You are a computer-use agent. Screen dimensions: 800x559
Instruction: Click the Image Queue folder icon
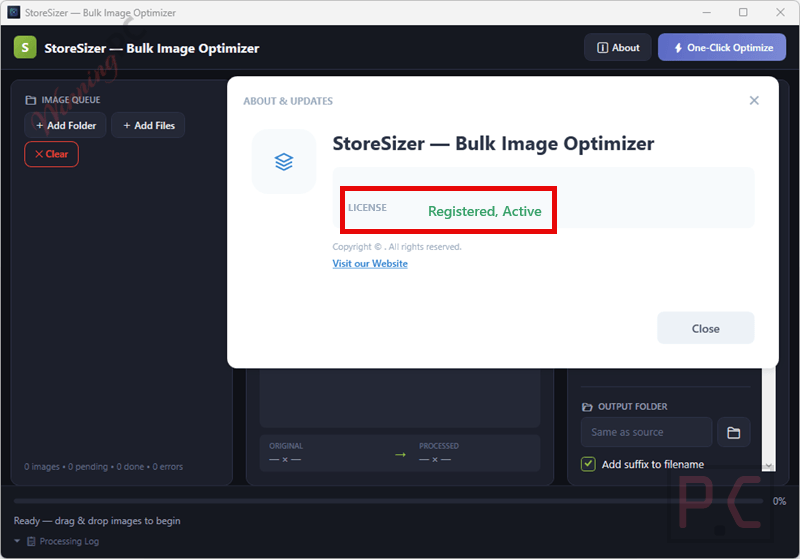(x=31, y=100)
